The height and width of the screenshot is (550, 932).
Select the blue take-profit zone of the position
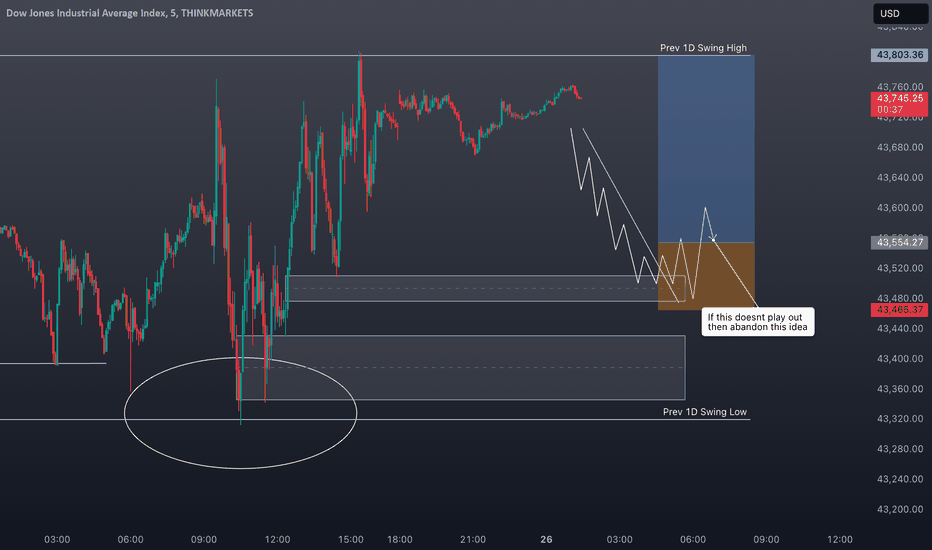[706, 149]
